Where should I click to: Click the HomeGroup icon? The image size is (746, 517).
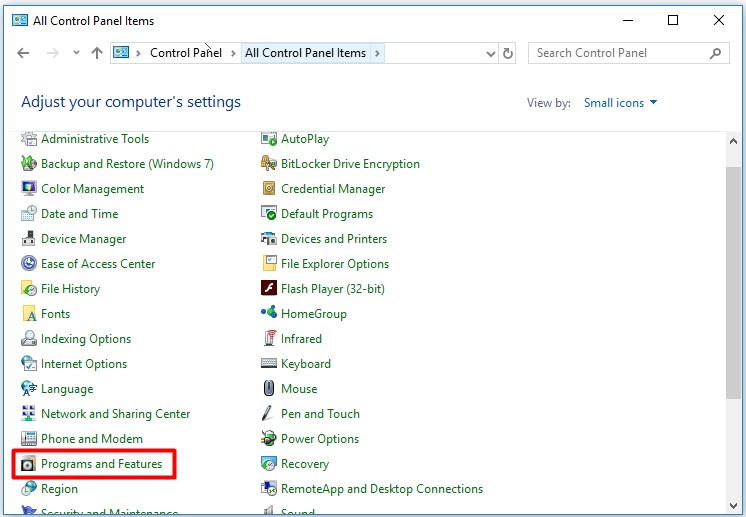pos(269,313)
